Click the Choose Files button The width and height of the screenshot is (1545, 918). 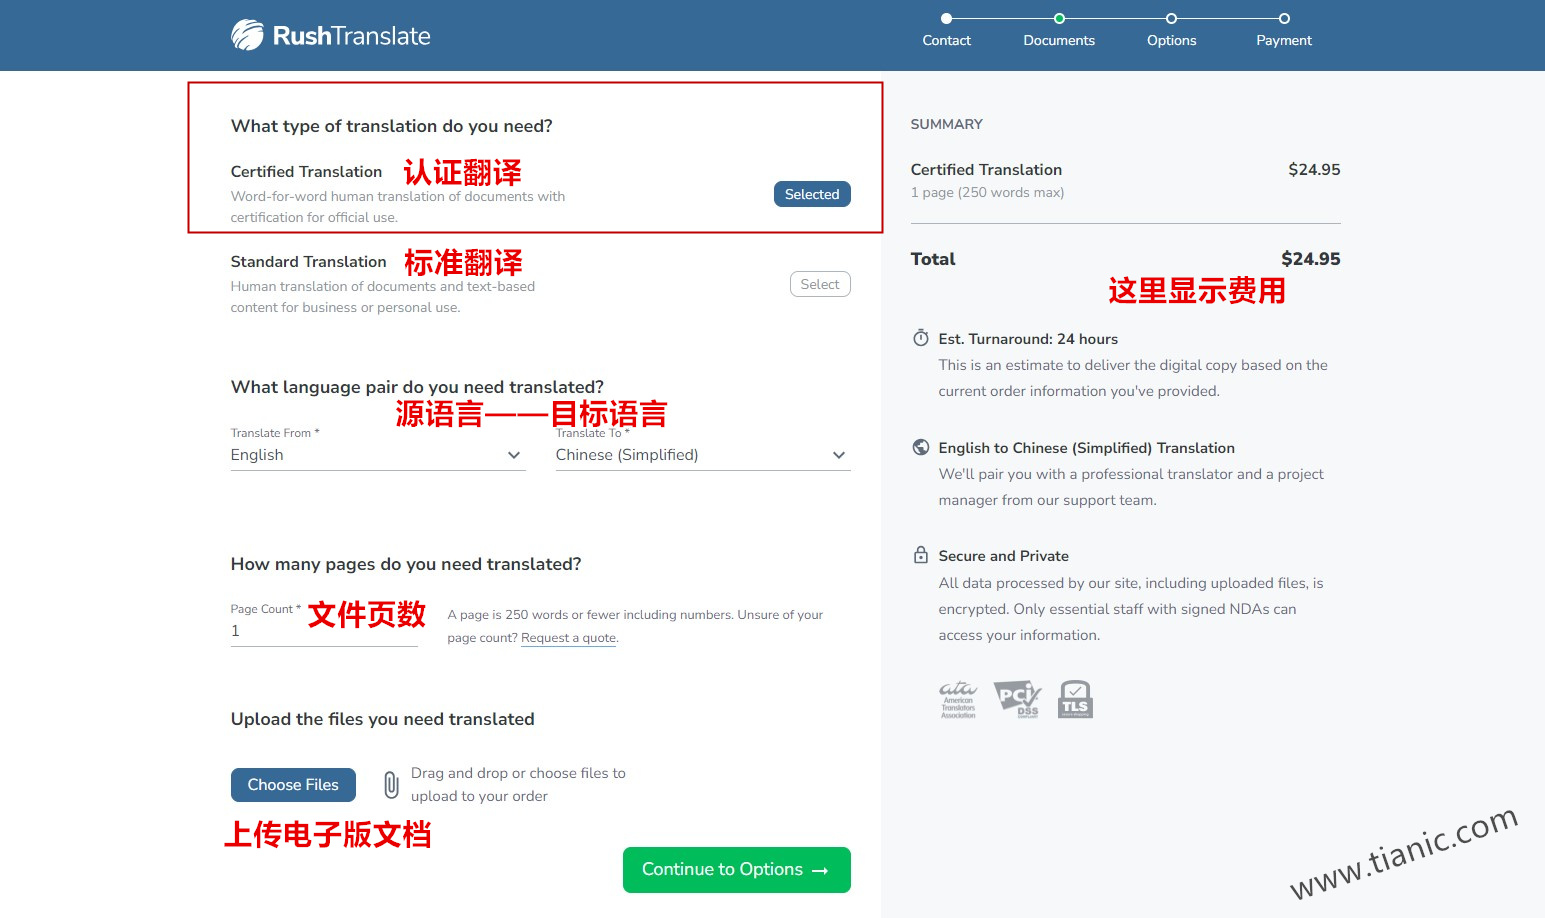[x=293, y=785]
